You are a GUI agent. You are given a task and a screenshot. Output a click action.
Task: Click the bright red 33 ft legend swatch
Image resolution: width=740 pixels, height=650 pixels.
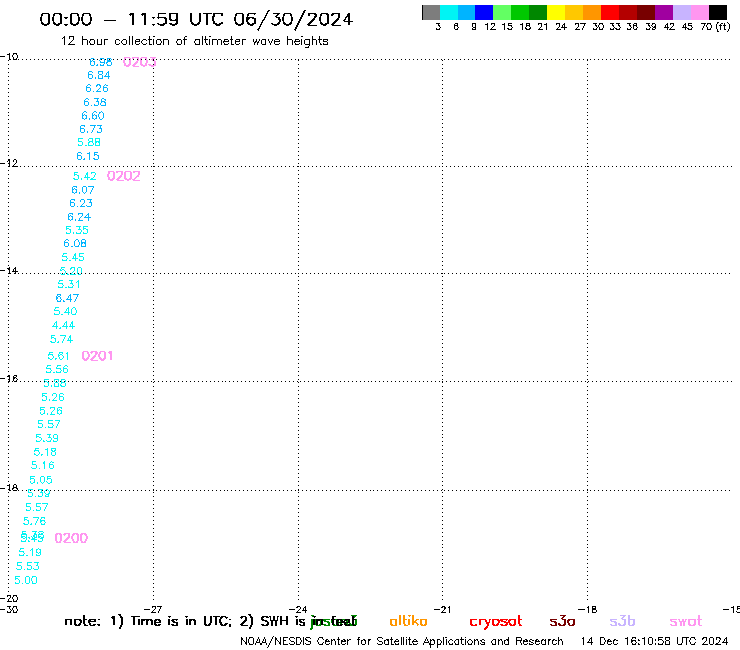tap(610, 12)
